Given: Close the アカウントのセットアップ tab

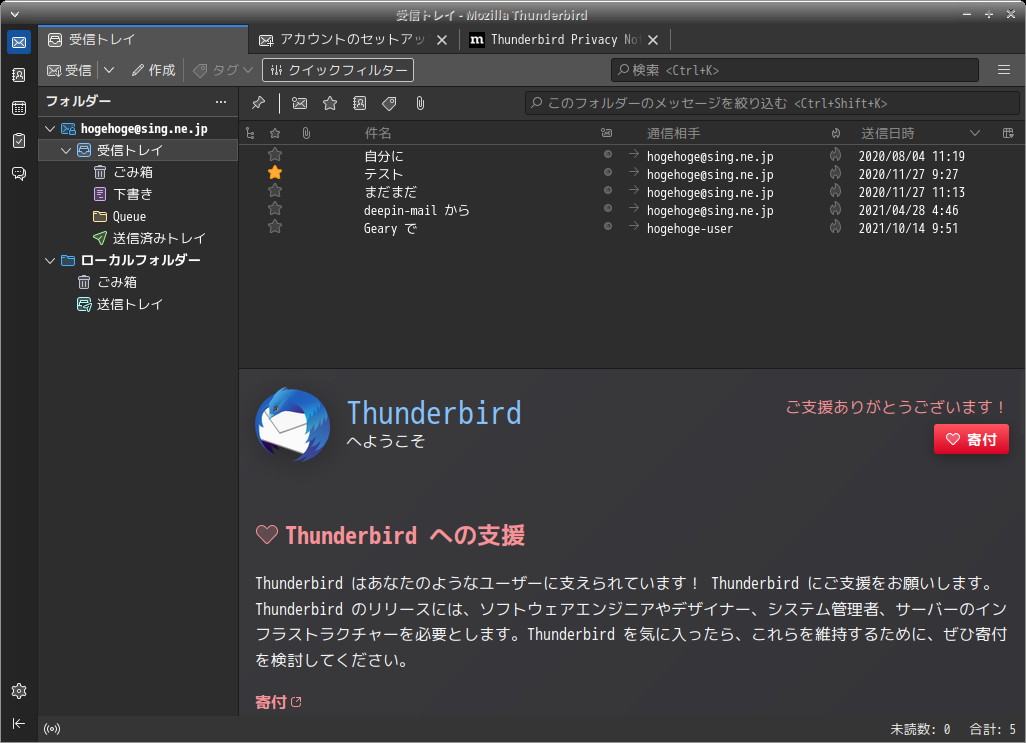Looking at the screenshot, I should click(442, 40).
